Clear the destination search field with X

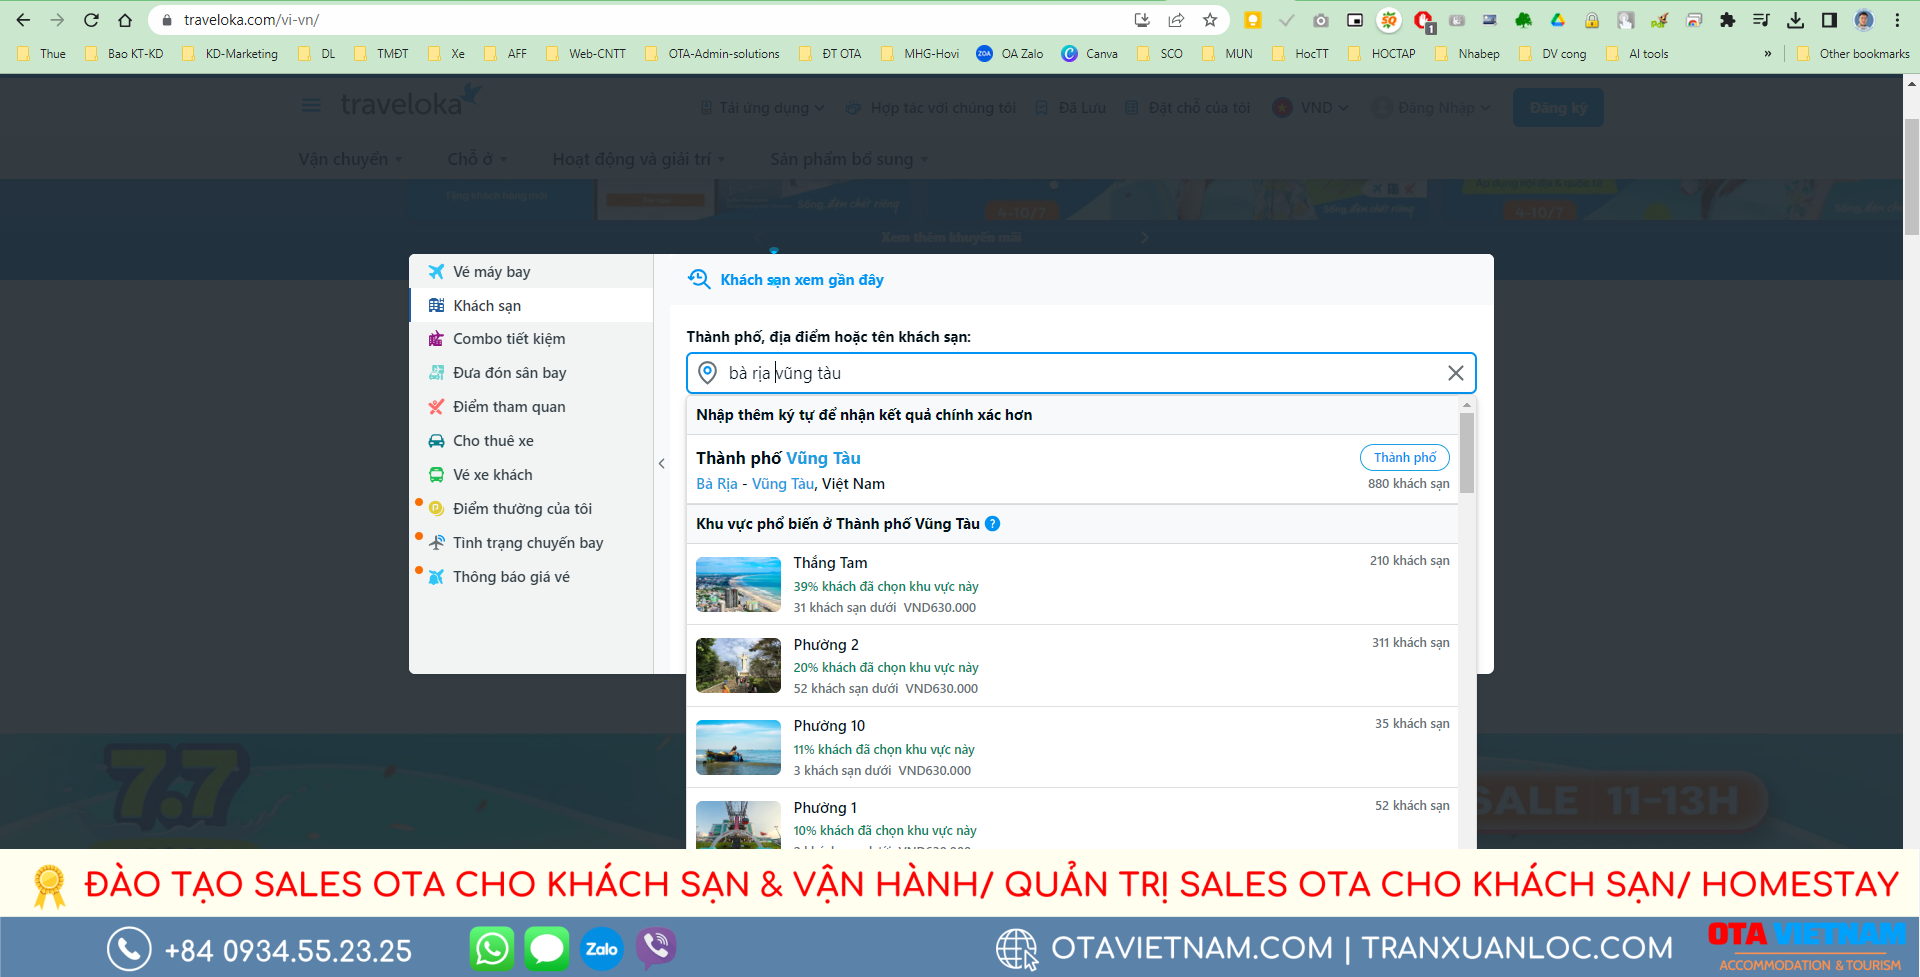(1455, 373)
